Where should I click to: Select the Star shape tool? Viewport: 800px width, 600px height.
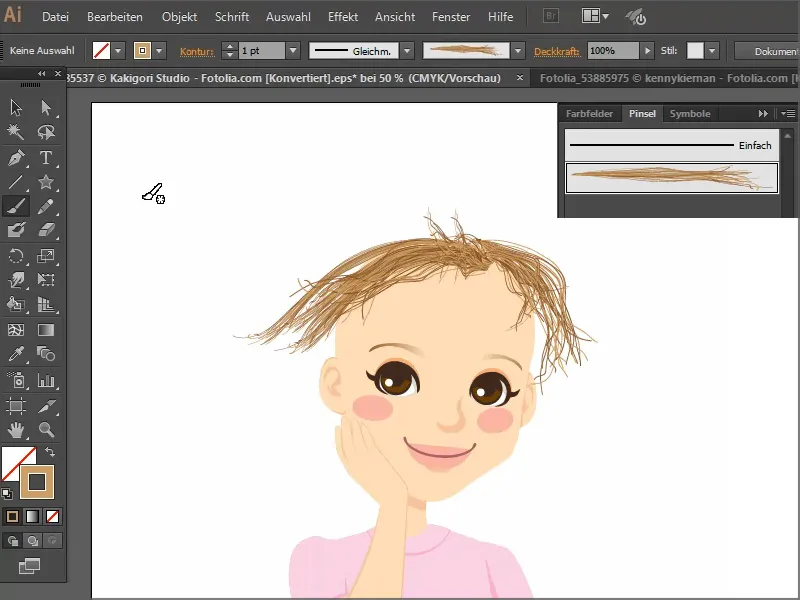[x=46, y=182]
